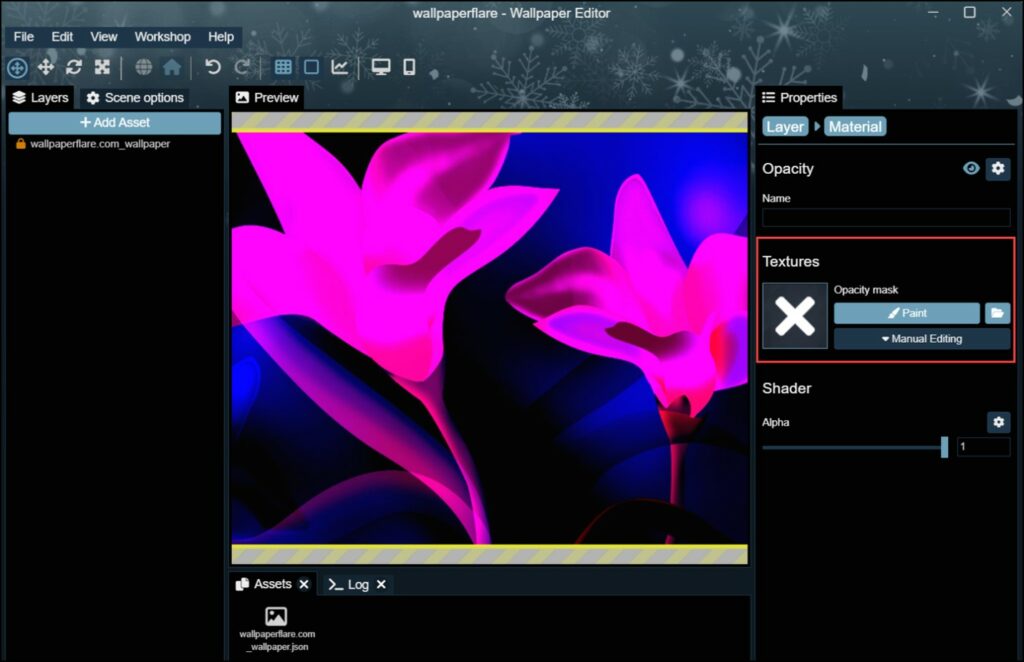
Task: Open the Shader Alpha settings gear
Action: pos(998,422)
